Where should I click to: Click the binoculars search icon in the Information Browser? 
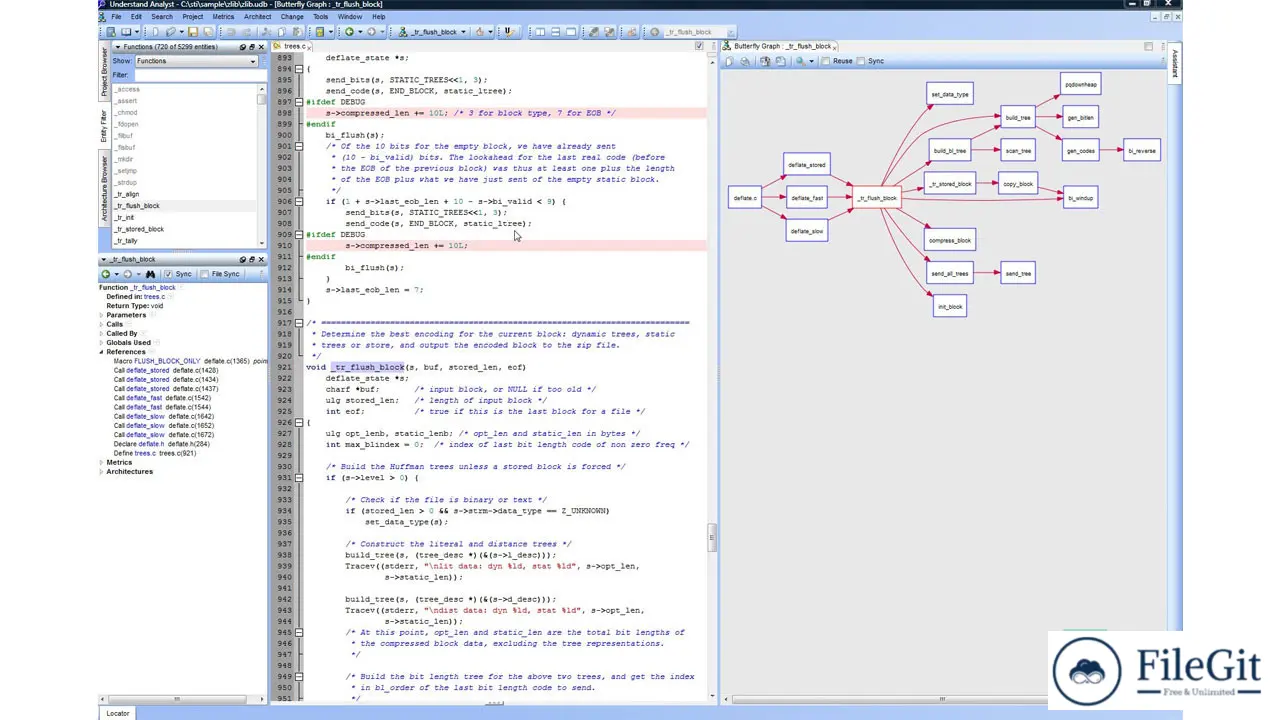pos(150,274)
